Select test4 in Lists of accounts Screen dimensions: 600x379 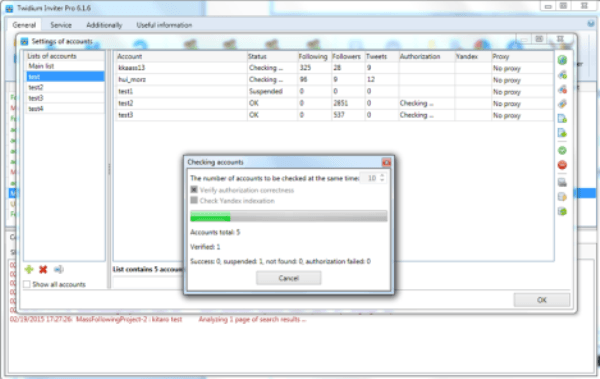(64, 109)
